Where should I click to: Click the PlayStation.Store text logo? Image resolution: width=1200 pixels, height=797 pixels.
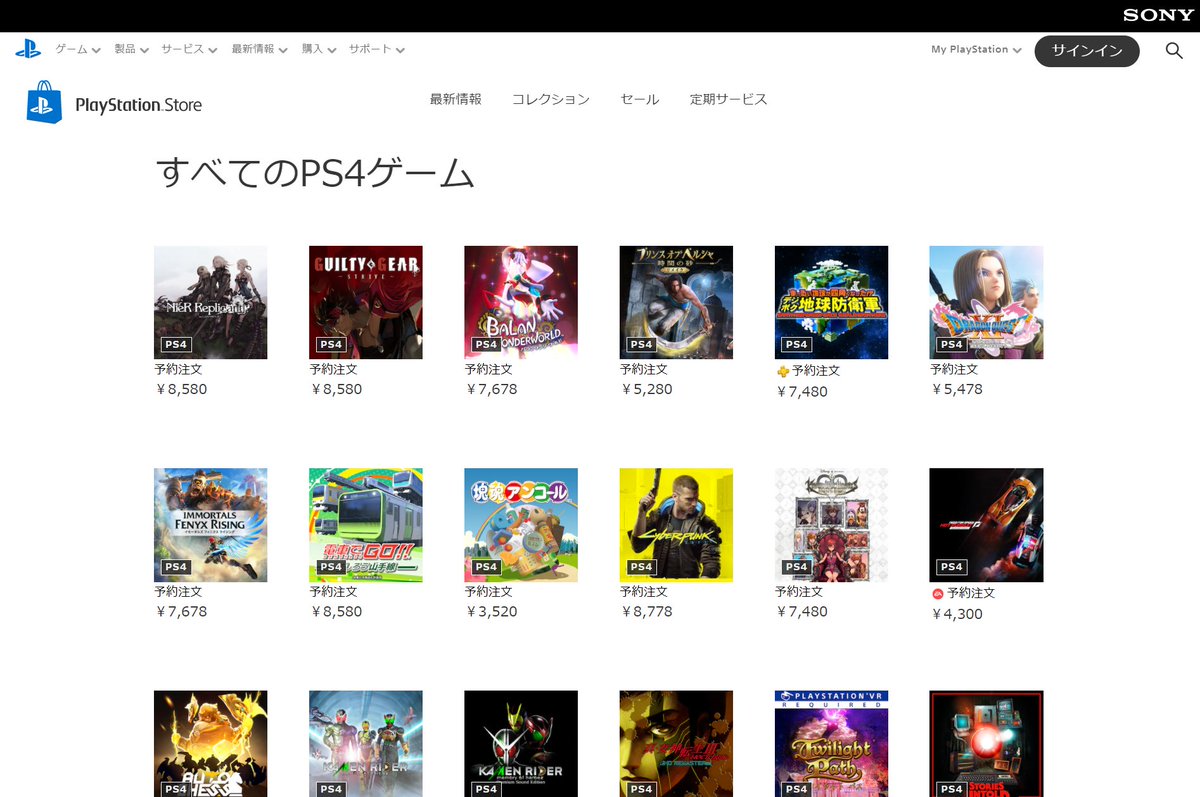pos(138,105)
